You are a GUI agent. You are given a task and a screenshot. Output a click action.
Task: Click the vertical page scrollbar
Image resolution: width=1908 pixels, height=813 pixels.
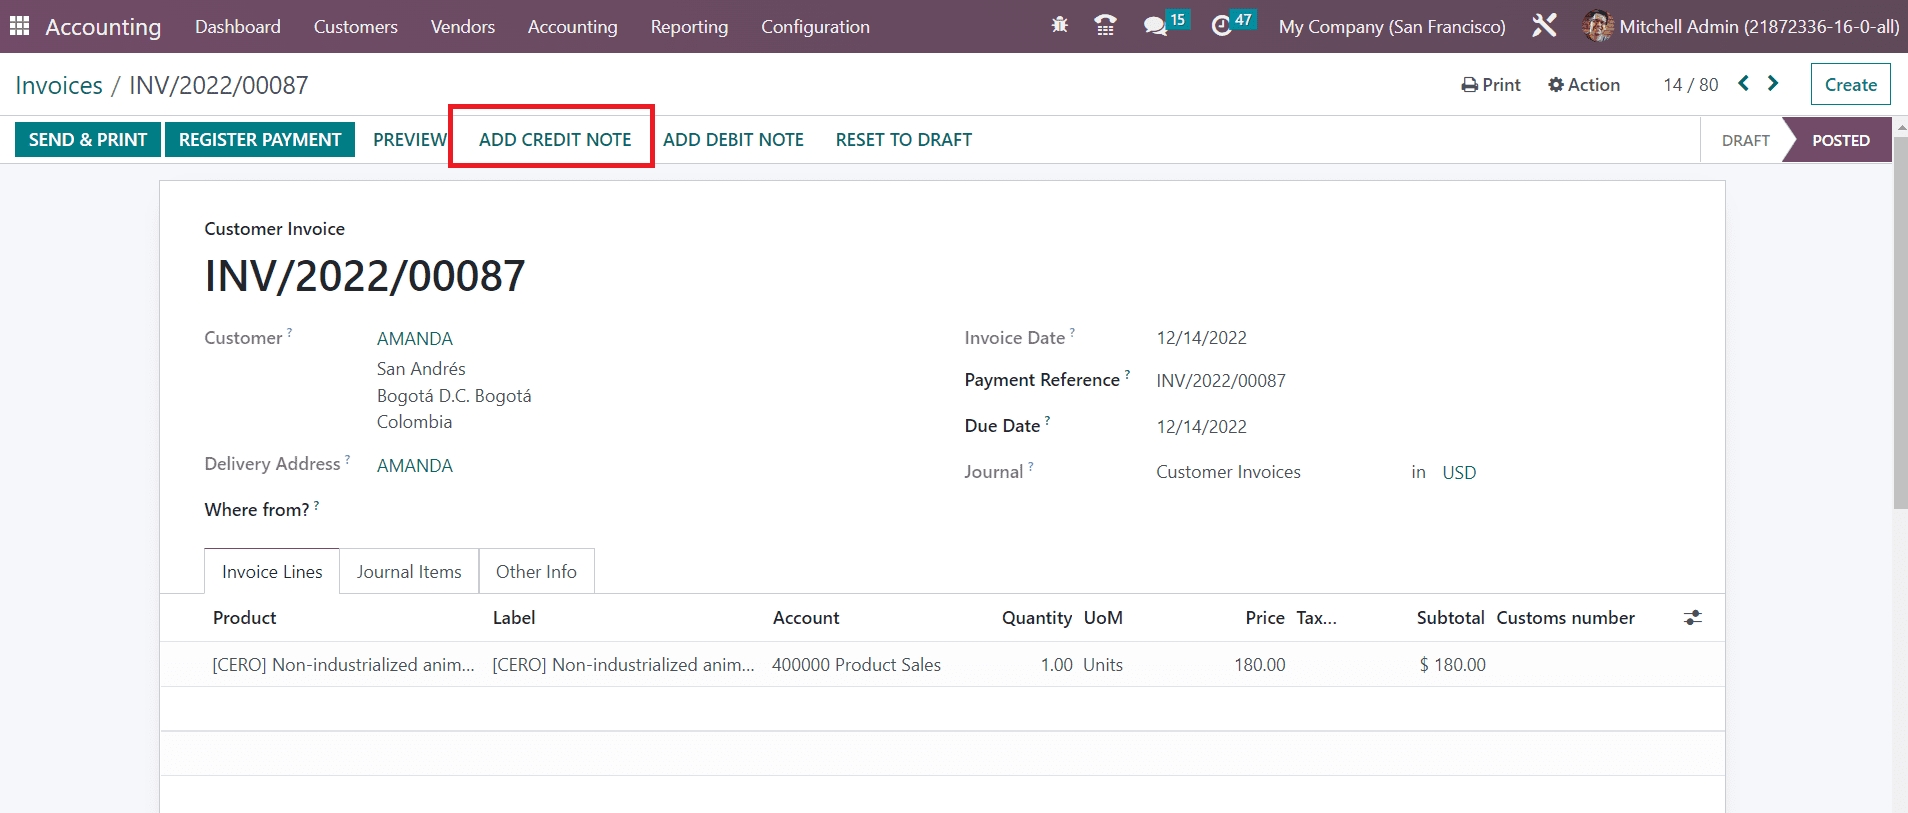tap(1900, 330)
